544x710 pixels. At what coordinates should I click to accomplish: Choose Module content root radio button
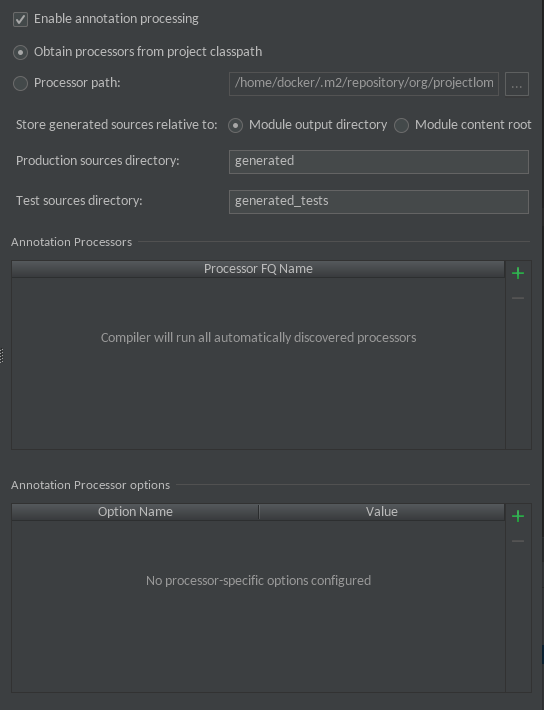[401, 125]
